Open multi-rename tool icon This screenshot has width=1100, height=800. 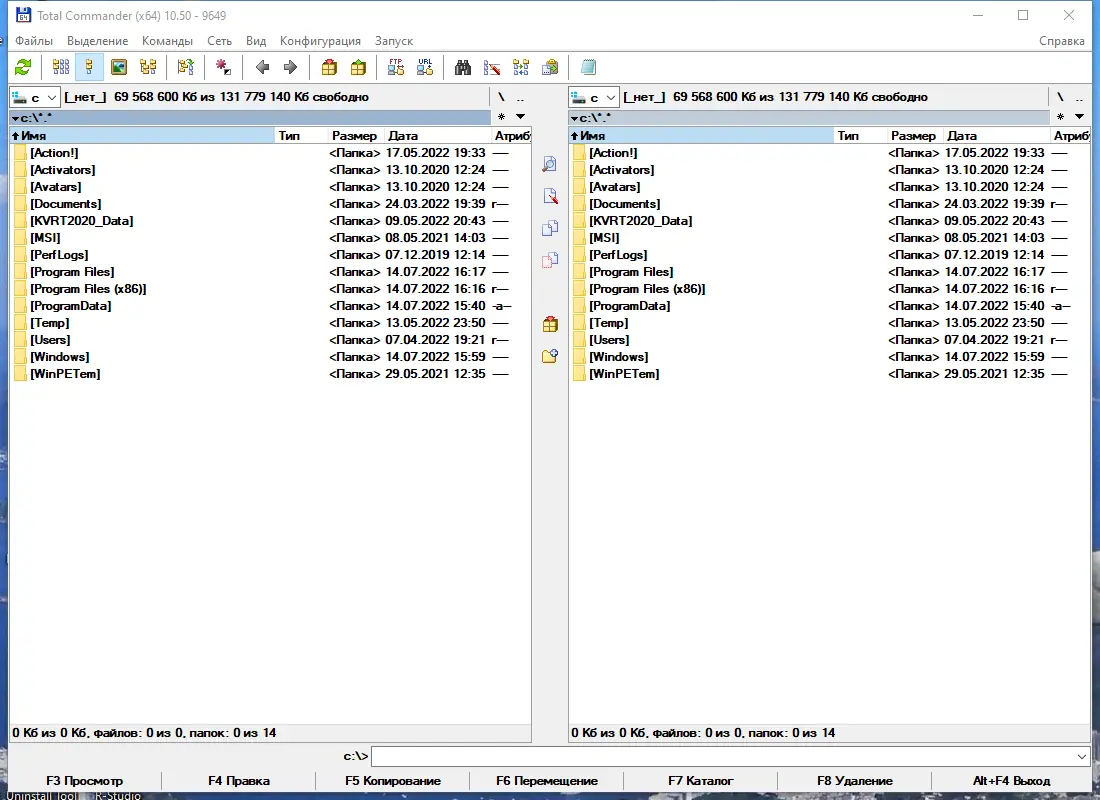pyautogui.click(x=492, y=67)
